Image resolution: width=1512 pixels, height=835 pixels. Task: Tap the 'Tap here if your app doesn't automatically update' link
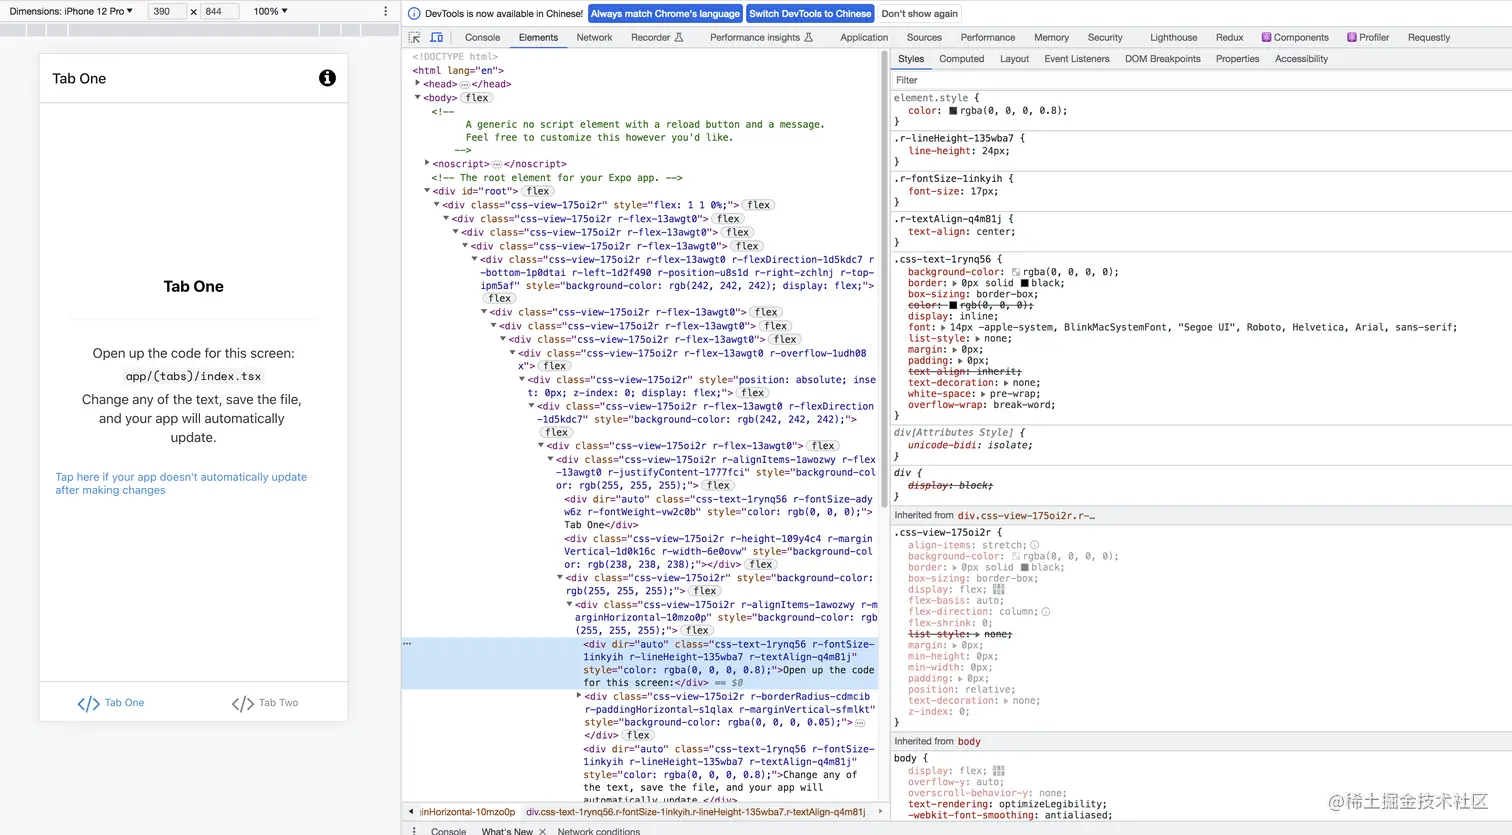pos(181,484)
